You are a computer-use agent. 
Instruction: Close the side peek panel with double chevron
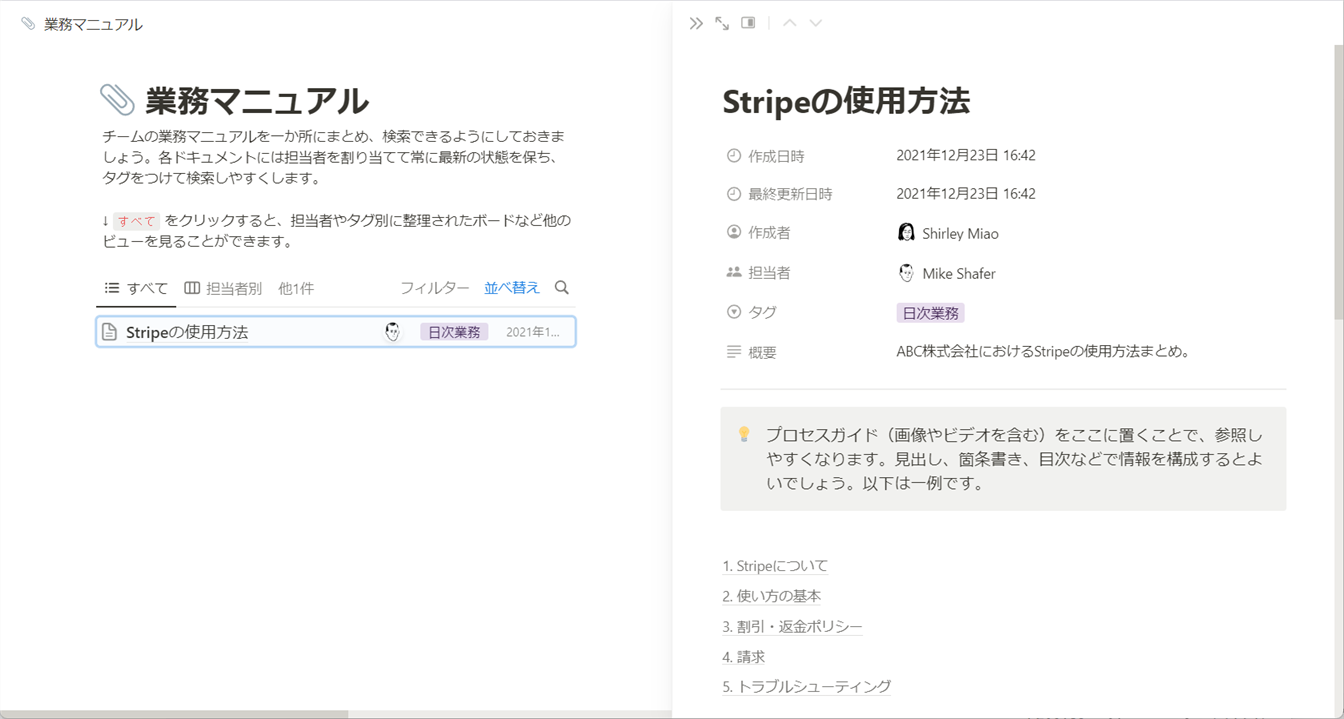pos(696,23)
